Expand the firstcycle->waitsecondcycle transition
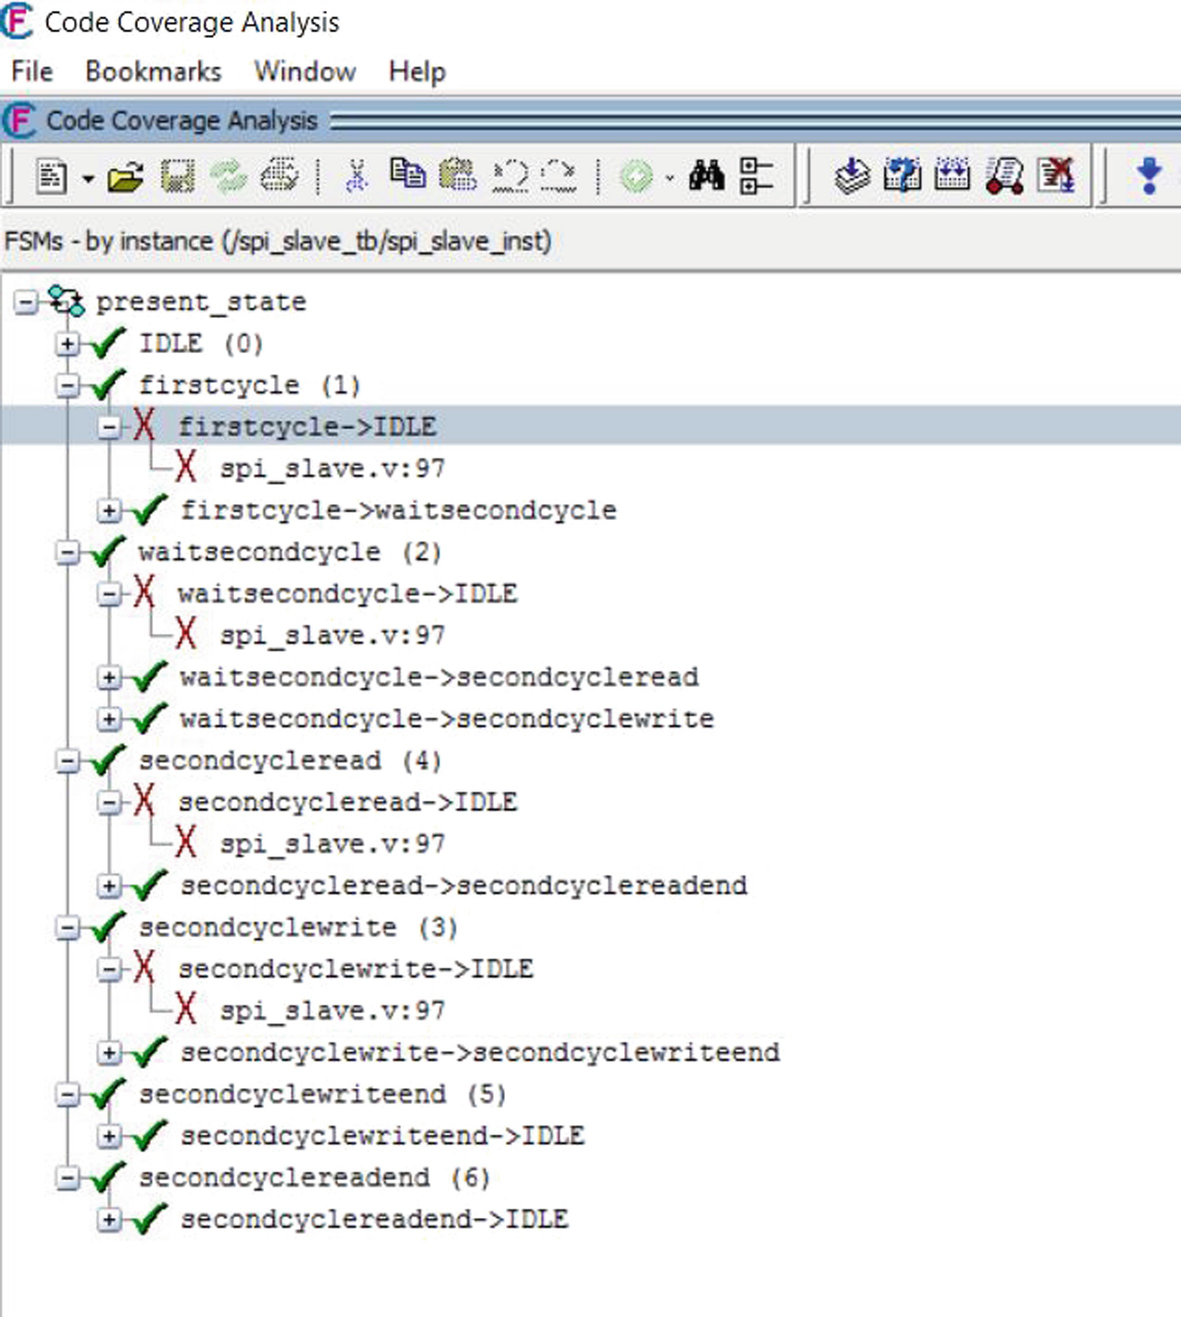 pos(109,510)
